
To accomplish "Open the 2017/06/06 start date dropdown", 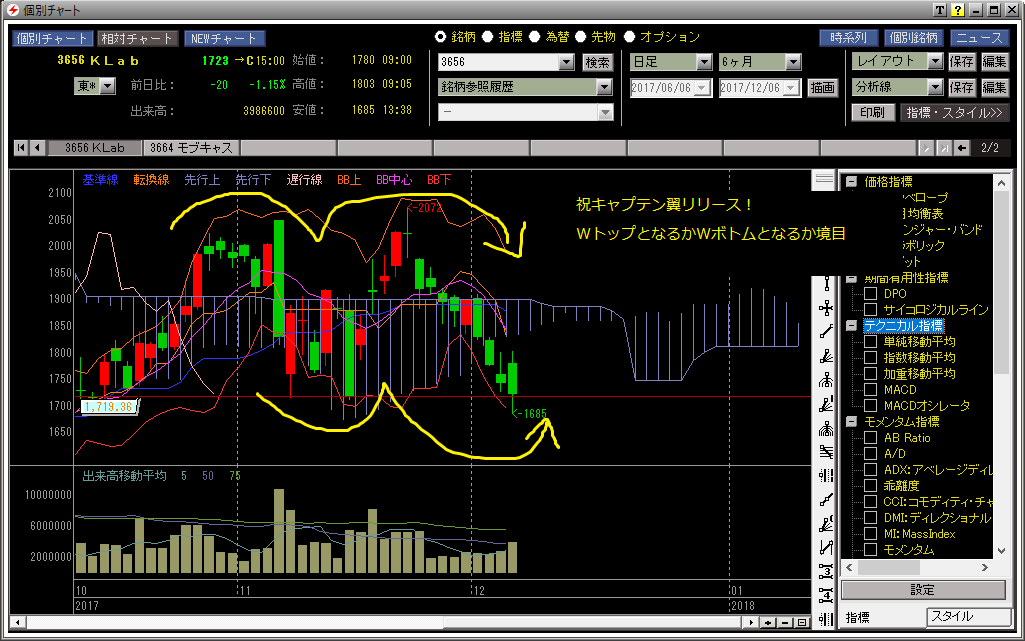I will coord(703,88).
